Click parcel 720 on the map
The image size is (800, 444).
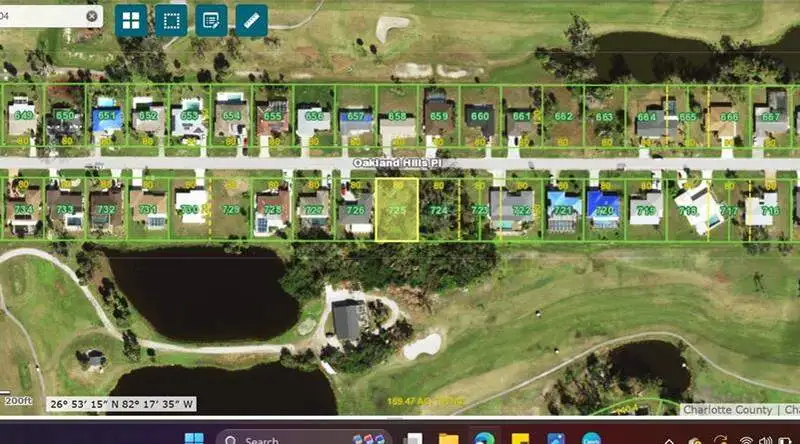point(604,211)
